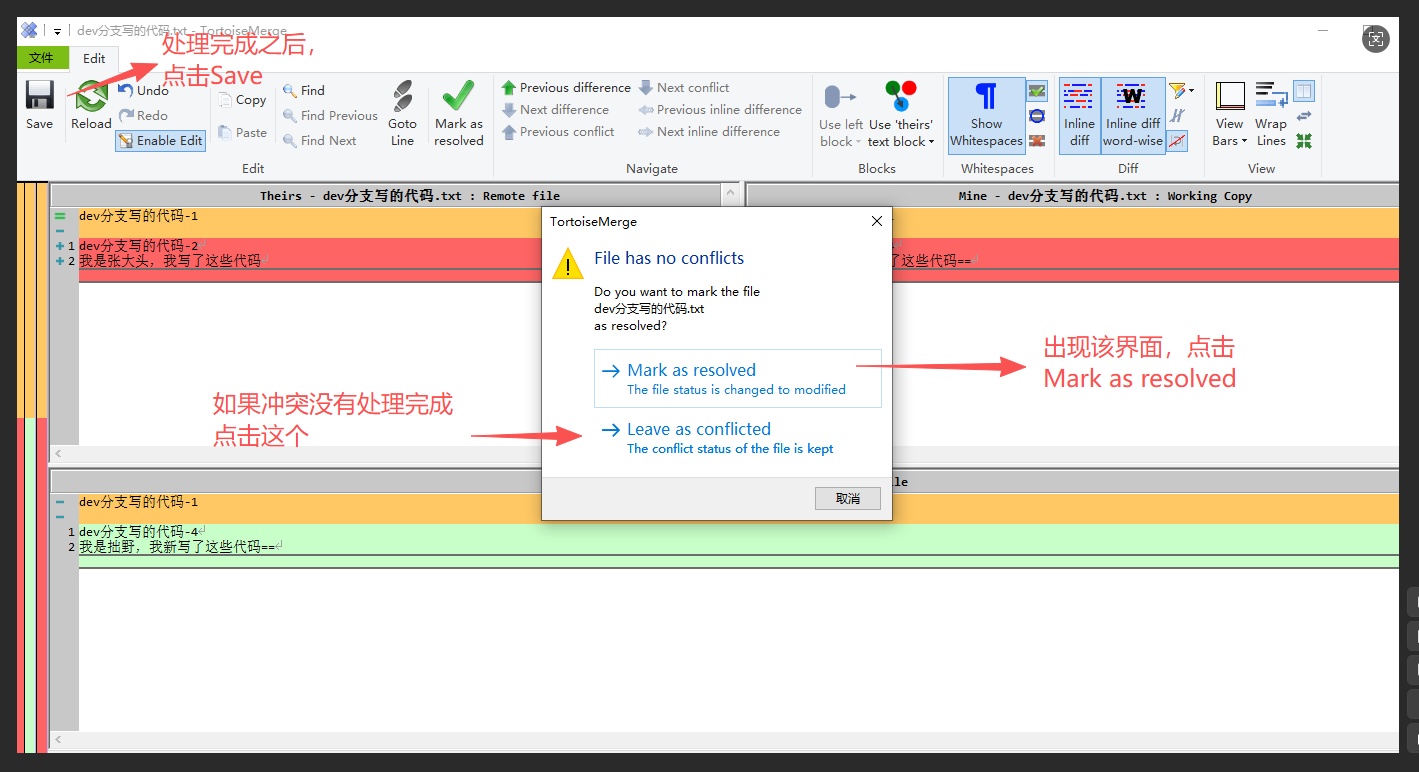Viewport: 1419px width, 772px height.
Task: Select the blue-circle whitespace option
Action: tap(1037, 115)
